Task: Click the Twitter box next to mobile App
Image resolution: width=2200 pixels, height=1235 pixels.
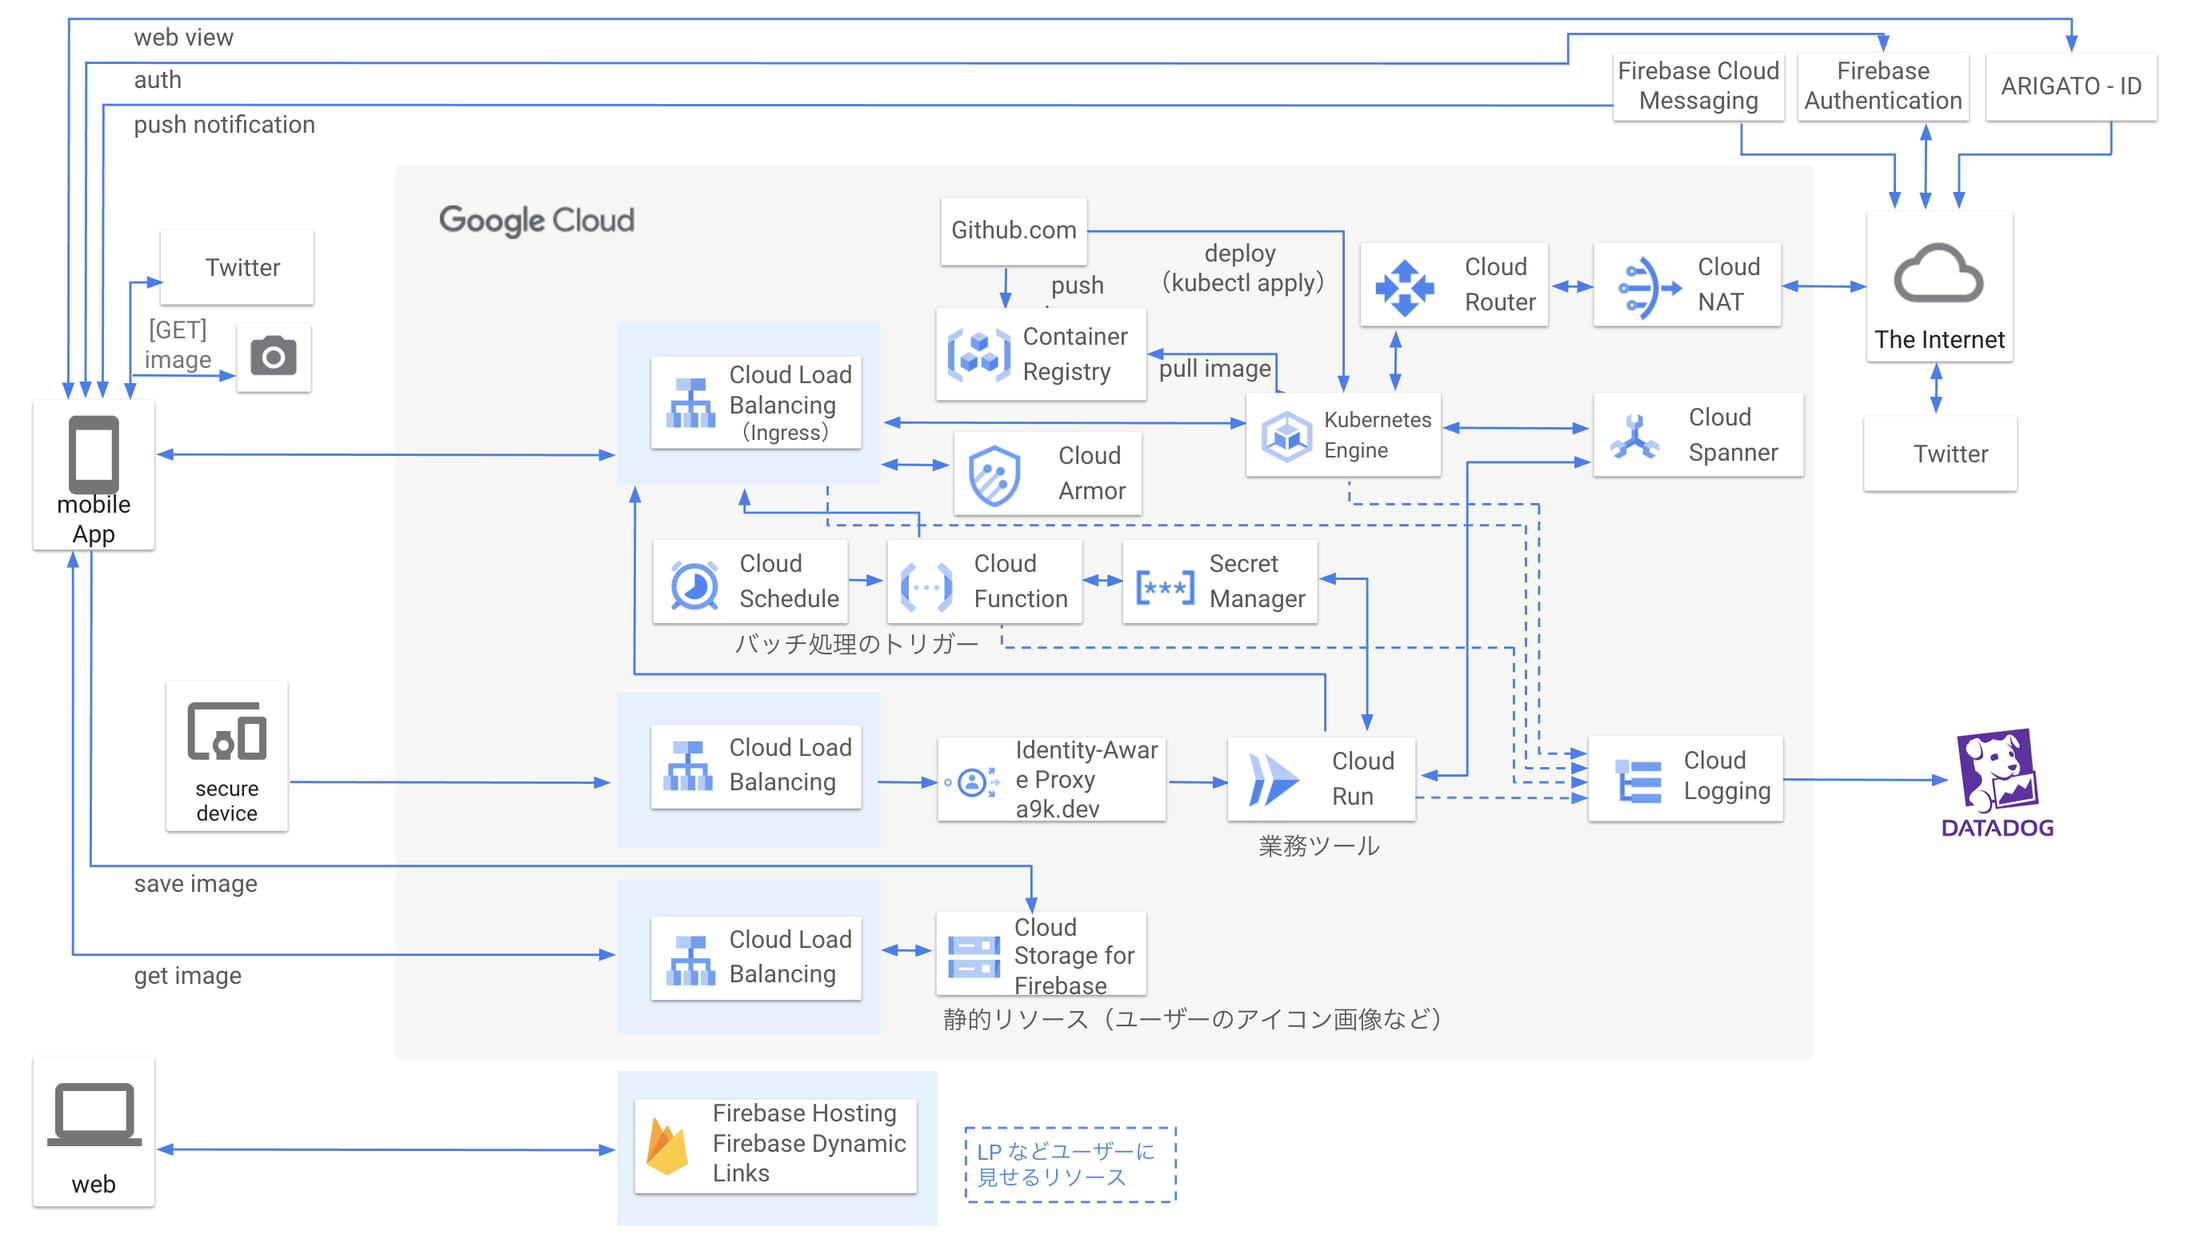Action: click(x=237, y=267)
